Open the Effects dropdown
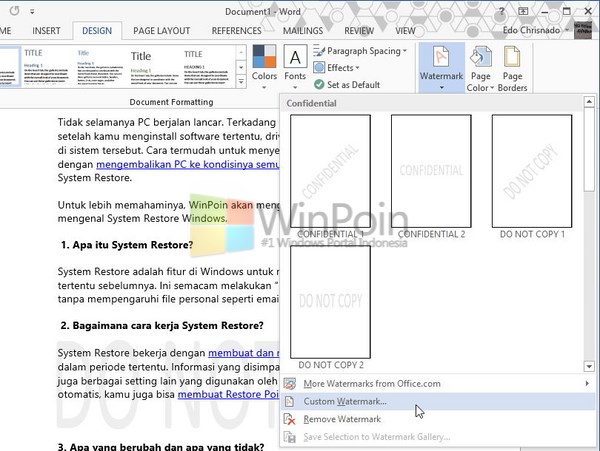600x451 pixels. [336, 68]
